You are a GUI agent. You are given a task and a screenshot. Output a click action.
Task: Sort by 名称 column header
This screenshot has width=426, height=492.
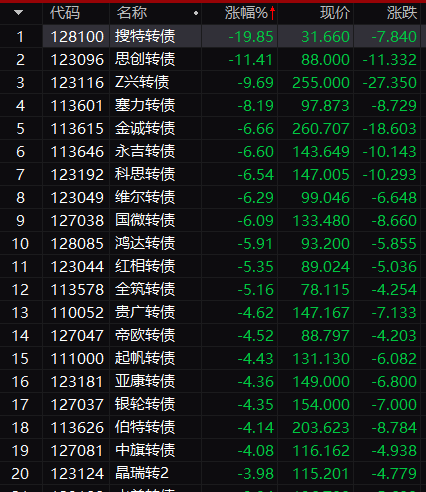point(132,13)
